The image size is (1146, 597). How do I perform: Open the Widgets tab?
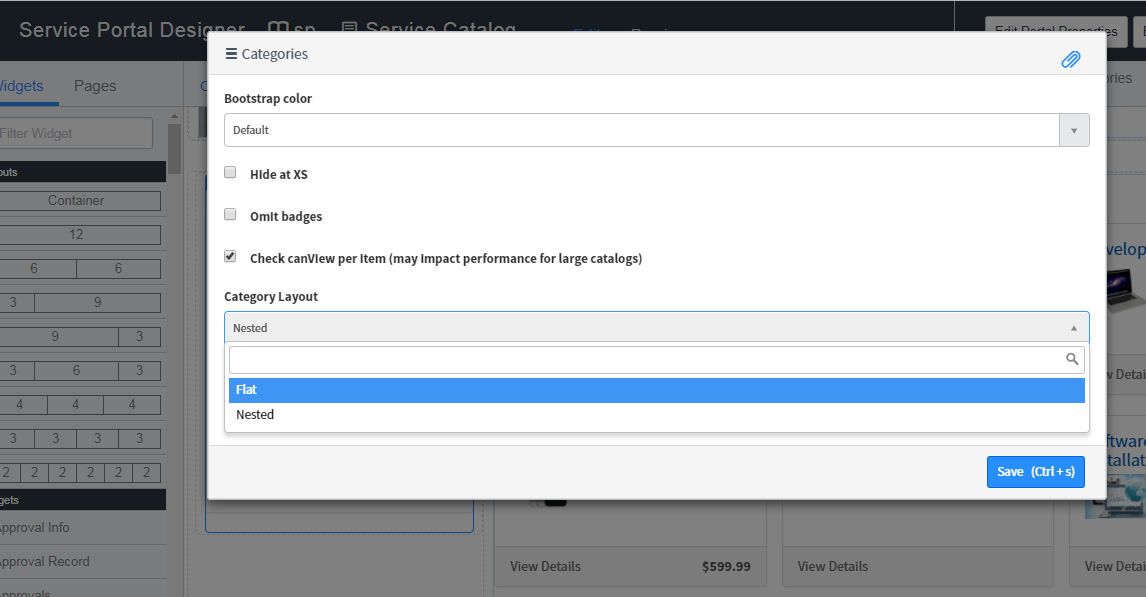20,86
